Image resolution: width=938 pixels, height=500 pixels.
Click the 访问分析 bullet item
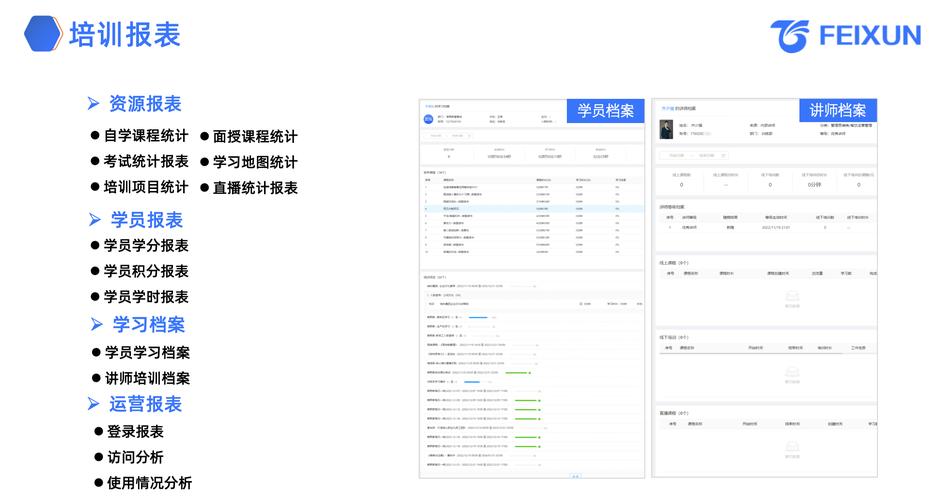click(129, 457)
